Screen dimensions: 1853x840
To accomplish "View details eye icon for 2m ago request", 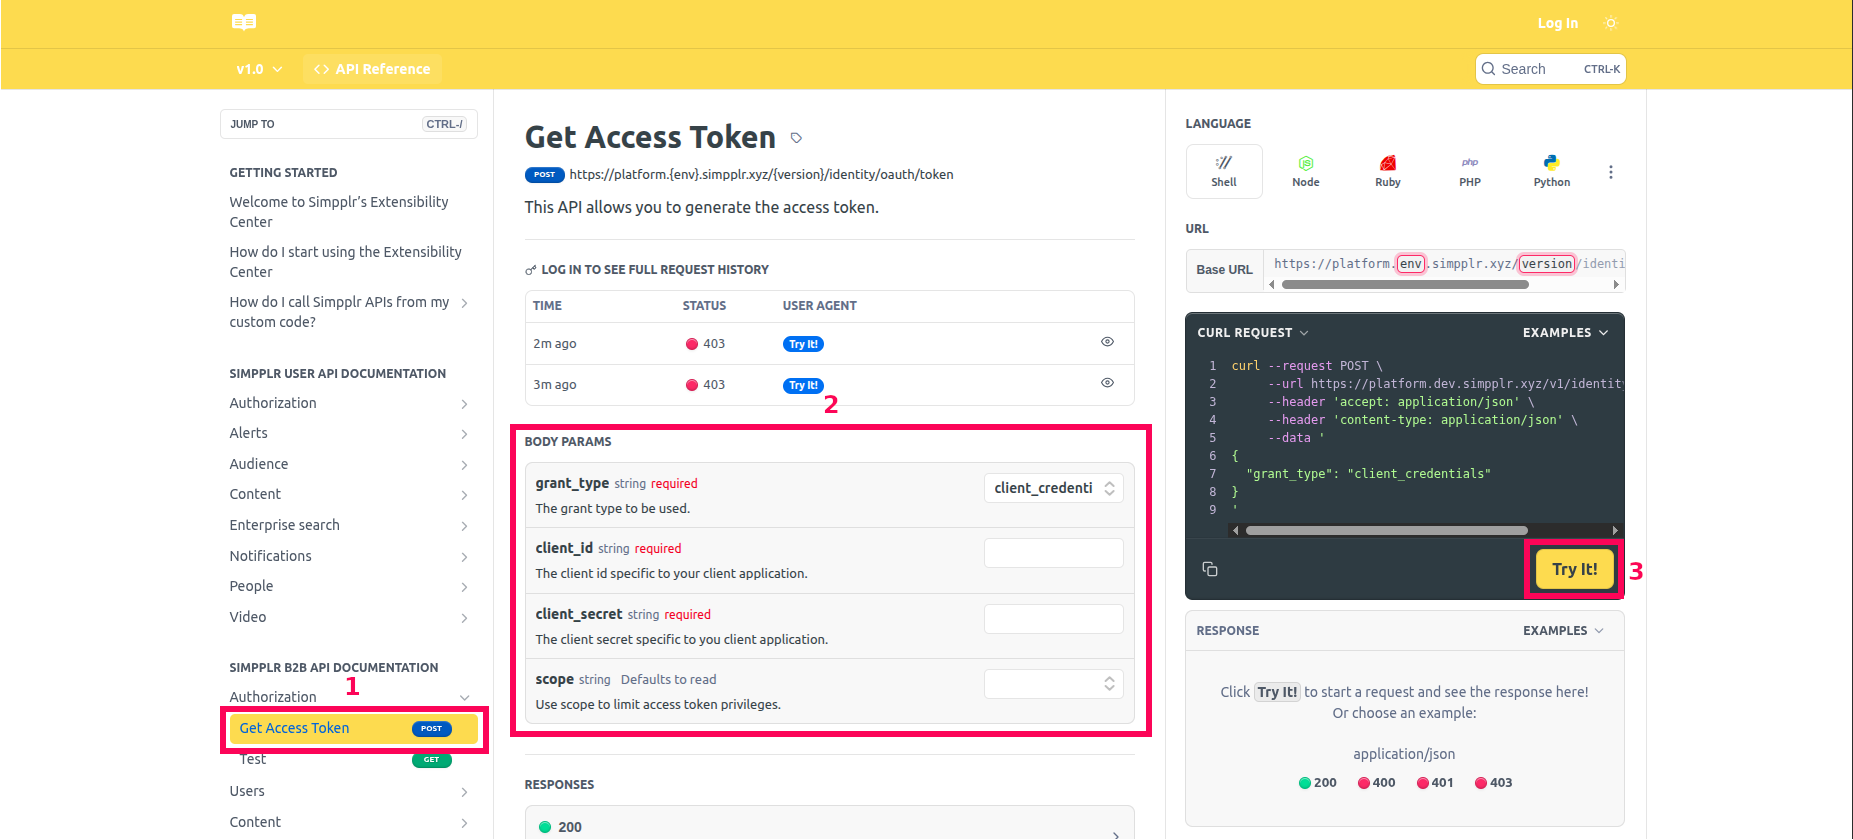I will (x=1107, y=342).
